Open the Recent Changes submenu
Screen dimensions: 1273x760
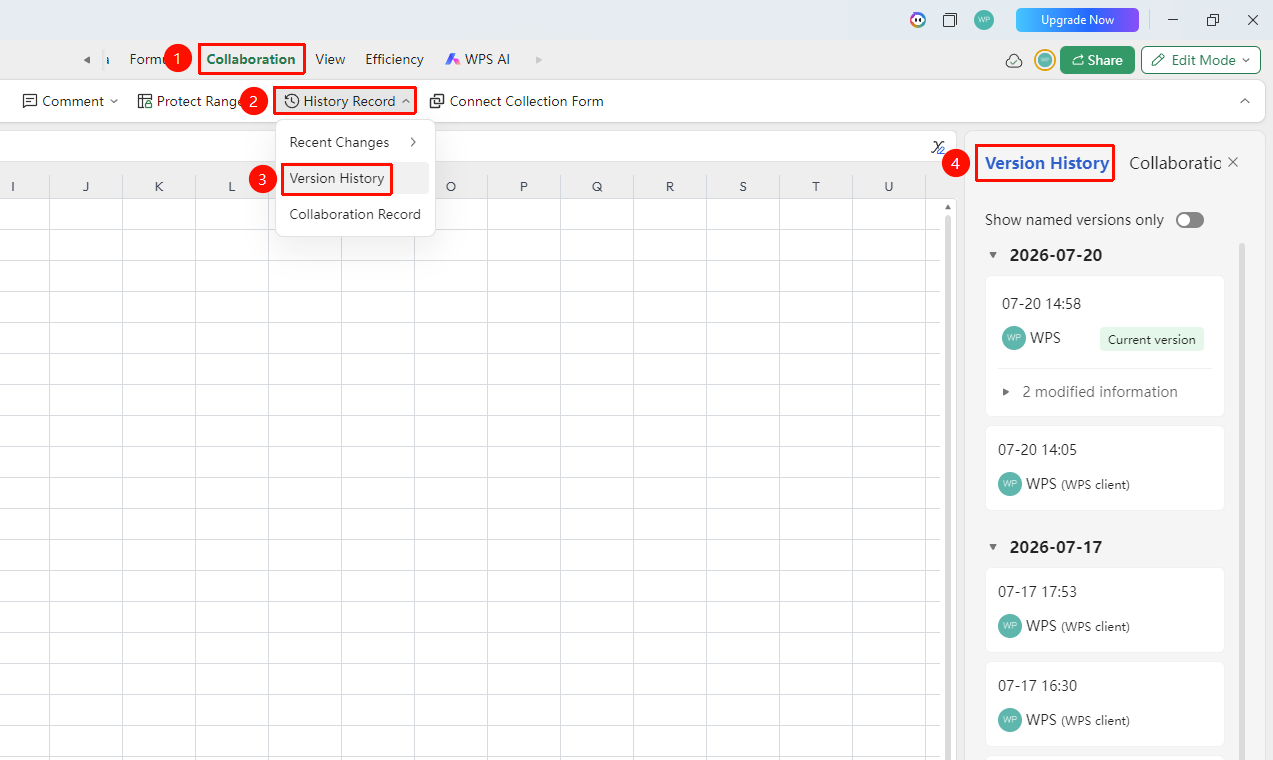[x=355, y=142]
